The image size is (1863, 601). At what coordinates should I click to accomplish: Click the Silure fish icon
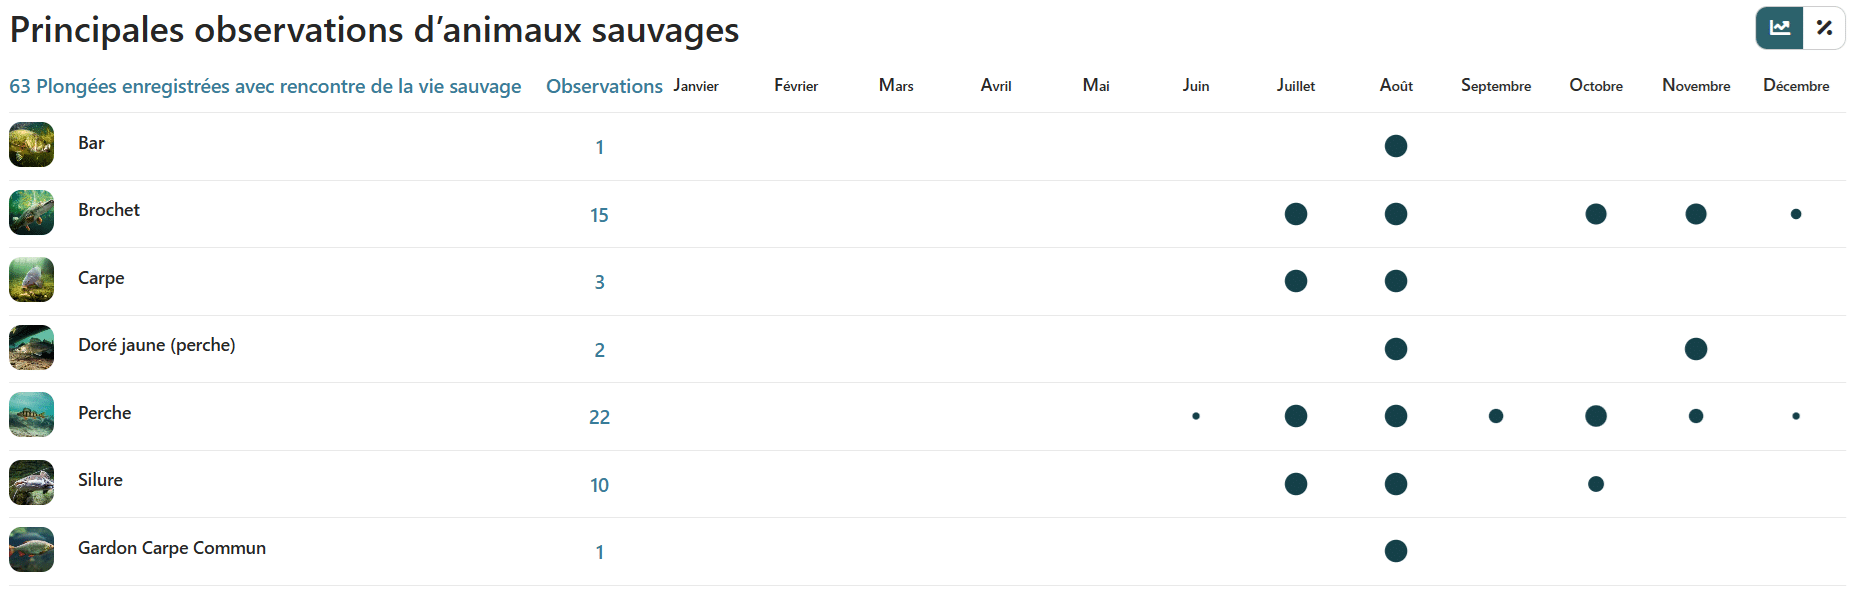pyautogui.click(x=31, y=482)
